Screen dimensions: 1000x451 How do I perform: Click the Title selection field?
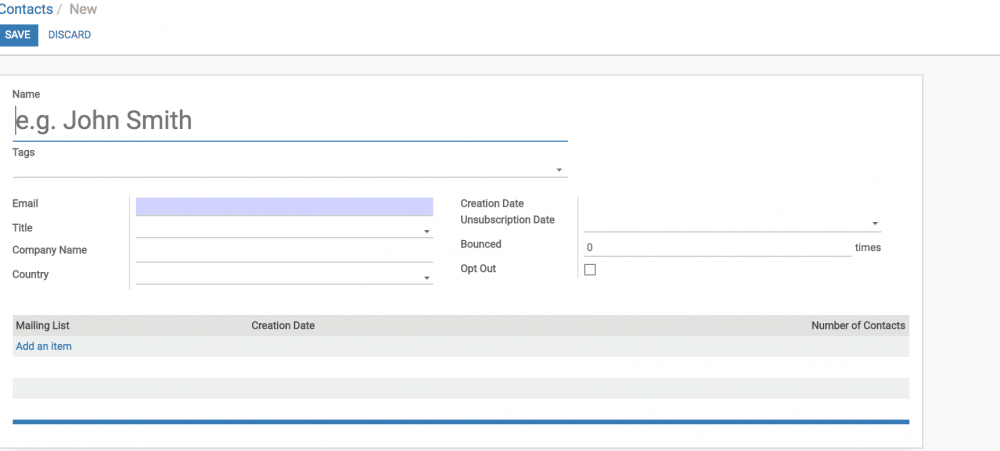(284, 230)
